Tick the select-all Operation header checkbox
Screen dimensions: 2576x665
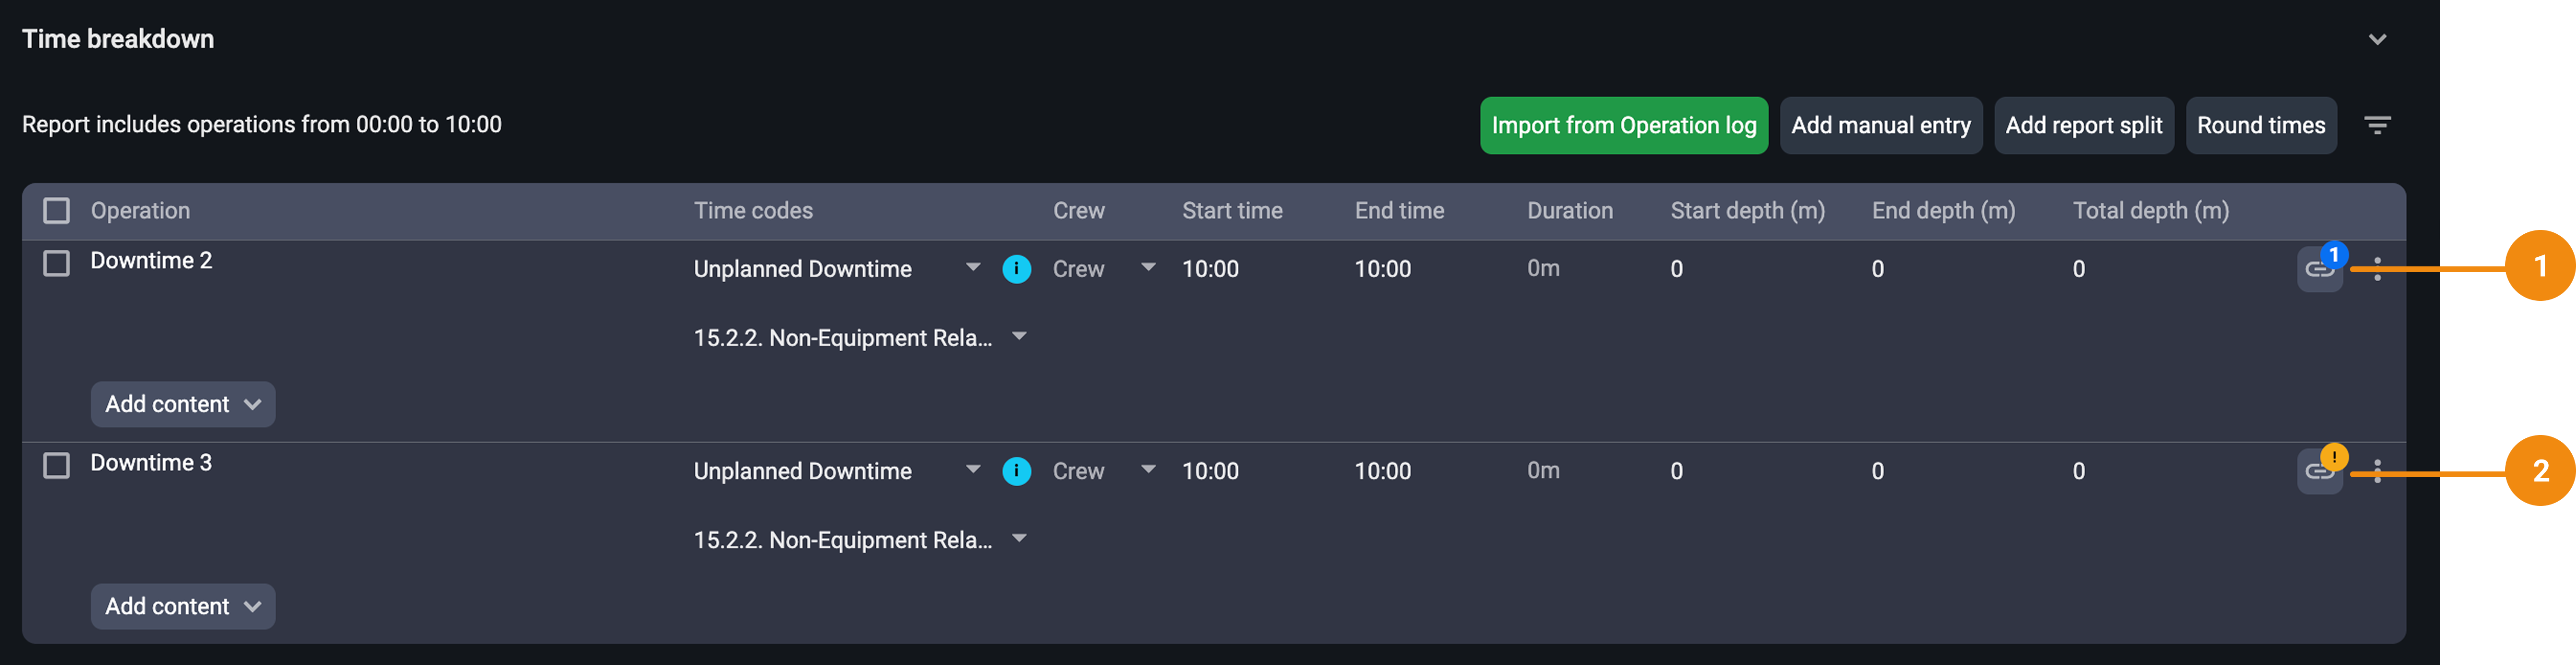tap(57, 211)
